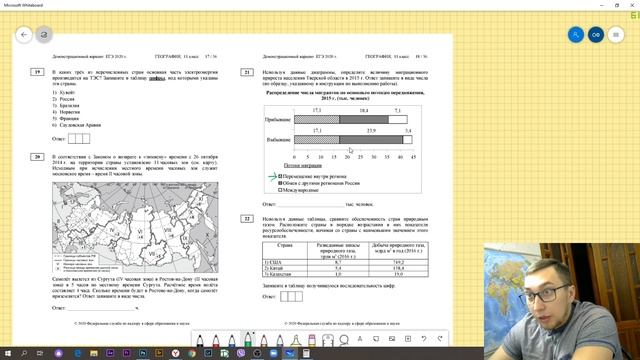640x360 pixels.
Task: Insert an image onto the whiteboard
Action: 392,339
